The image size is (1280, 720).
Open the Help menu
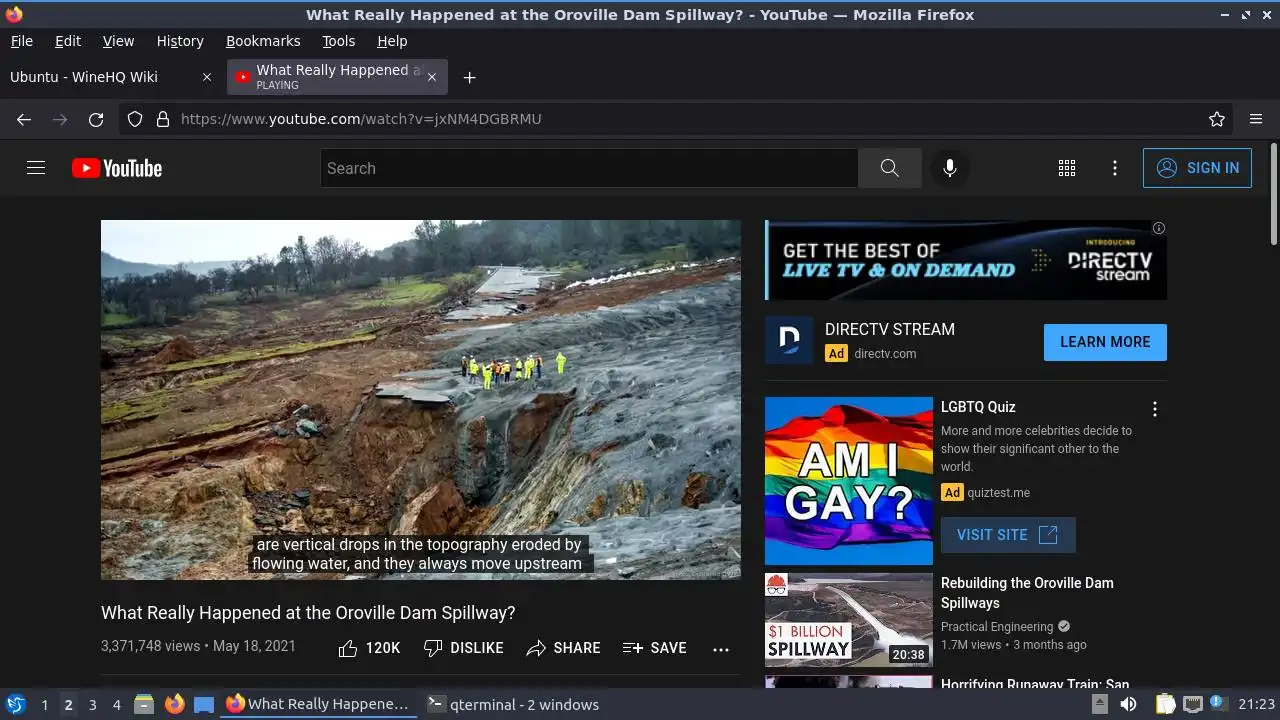[392, 41]
